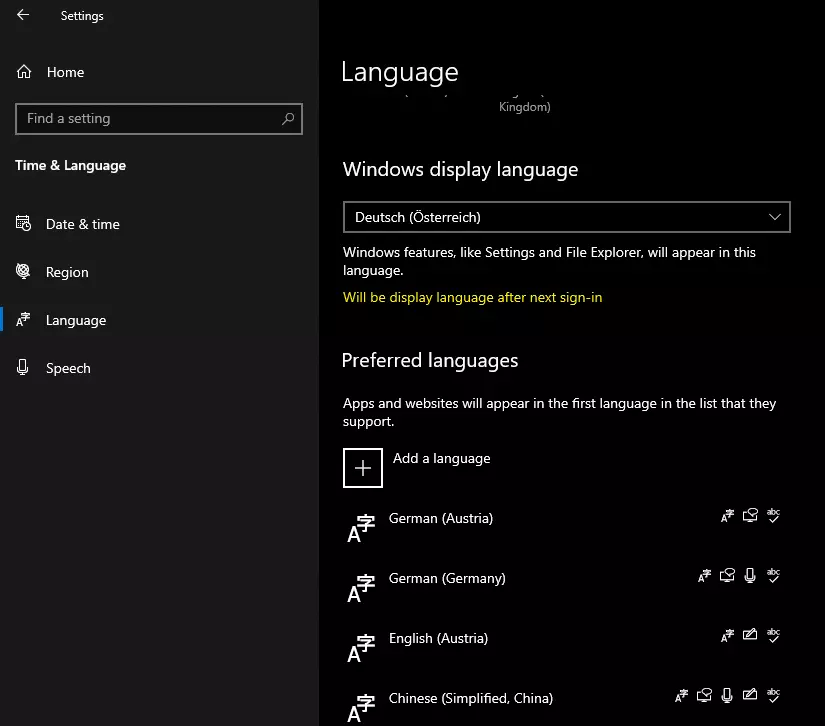
Task: Click the chevron on Deutsch (Österreich) dropdown
Action: (774, 217)
